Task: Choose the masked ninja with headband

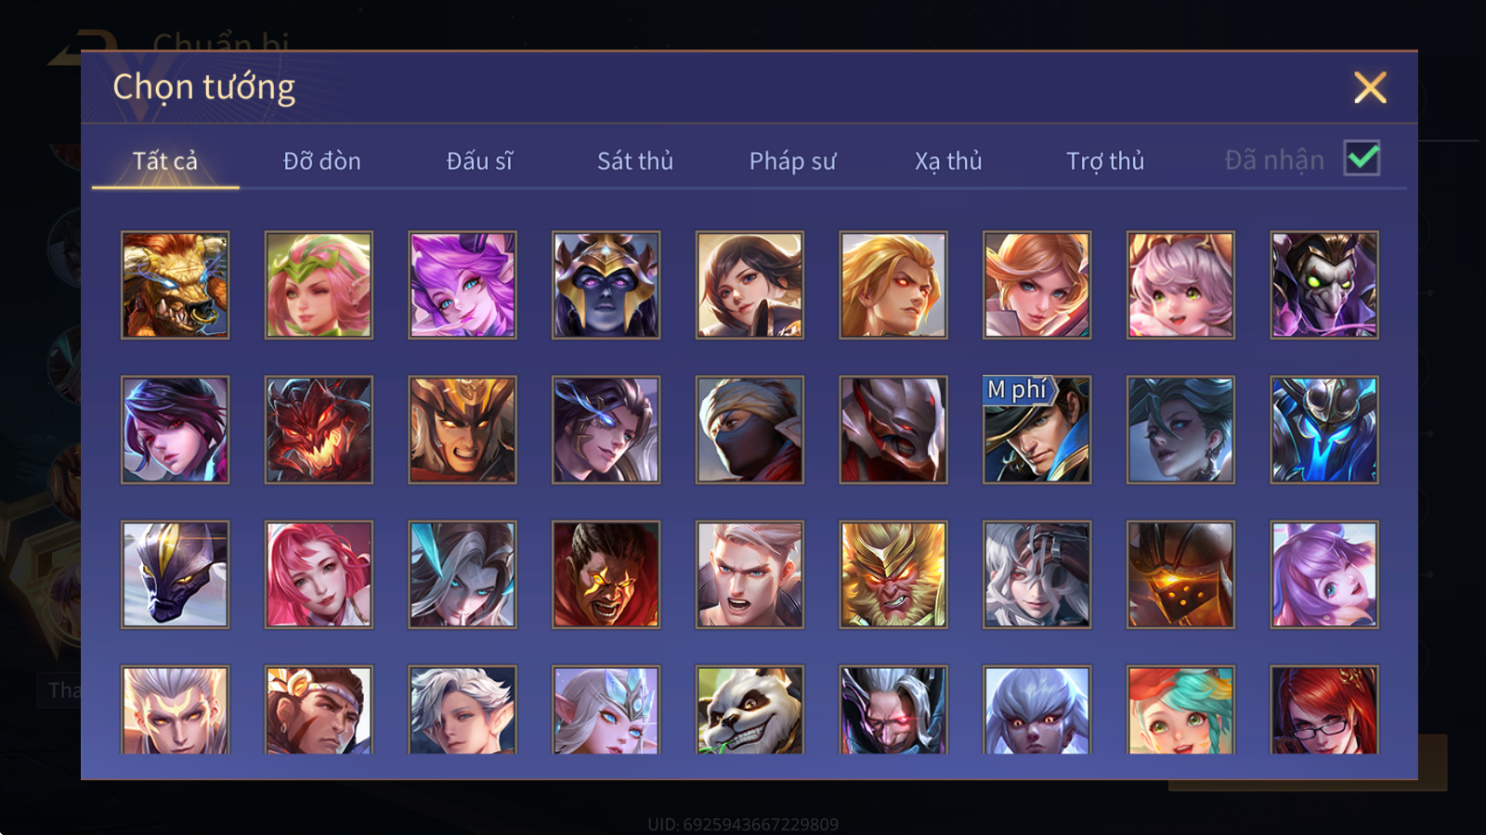Action: (749, 430)
